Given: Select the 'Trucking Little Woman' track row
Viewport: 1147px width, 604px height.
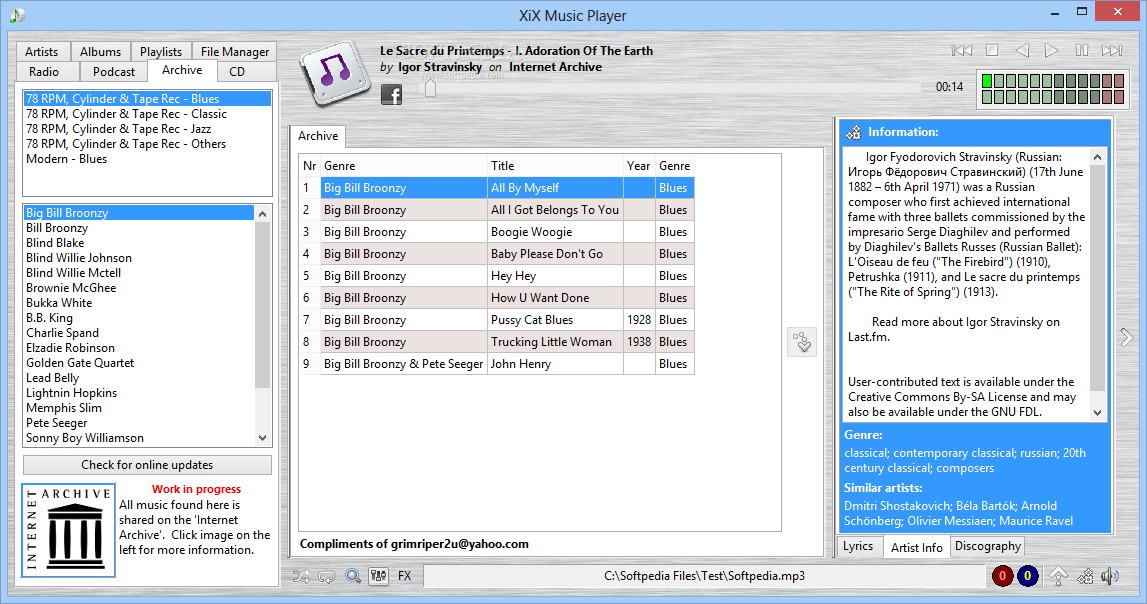Looking at the screenshot, I should 497,341.
